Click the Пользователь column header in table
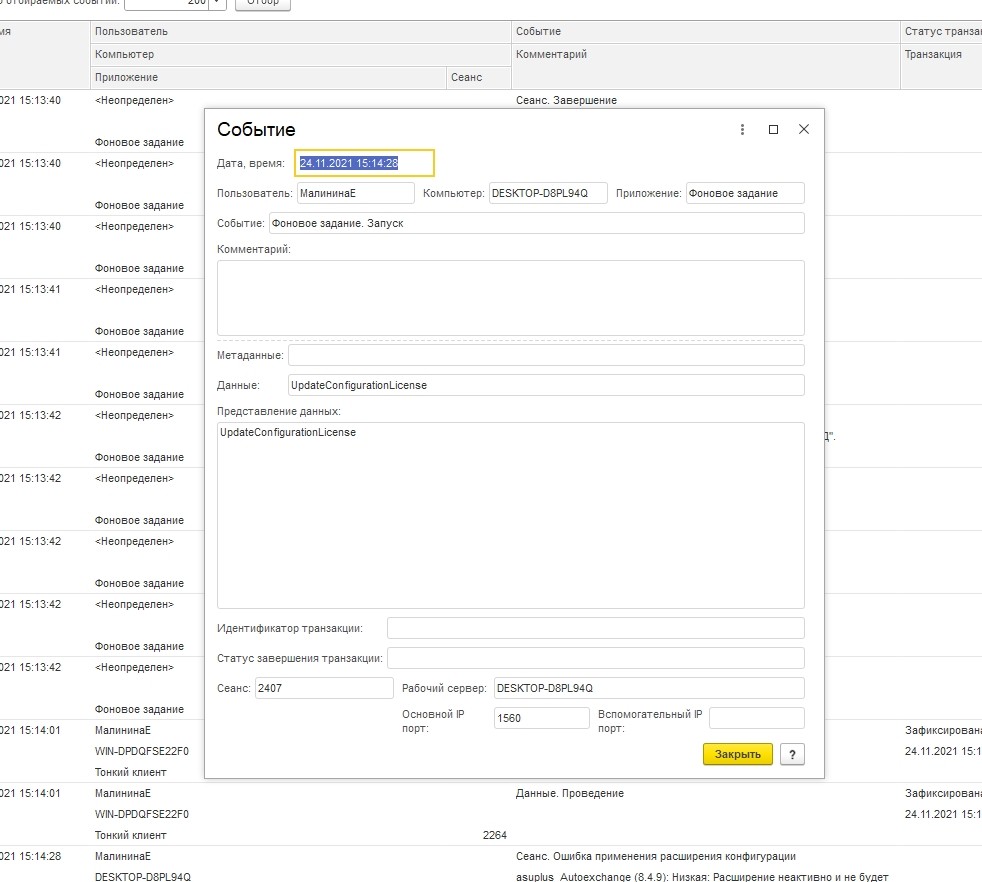982x882 pixels. [300, 32]
